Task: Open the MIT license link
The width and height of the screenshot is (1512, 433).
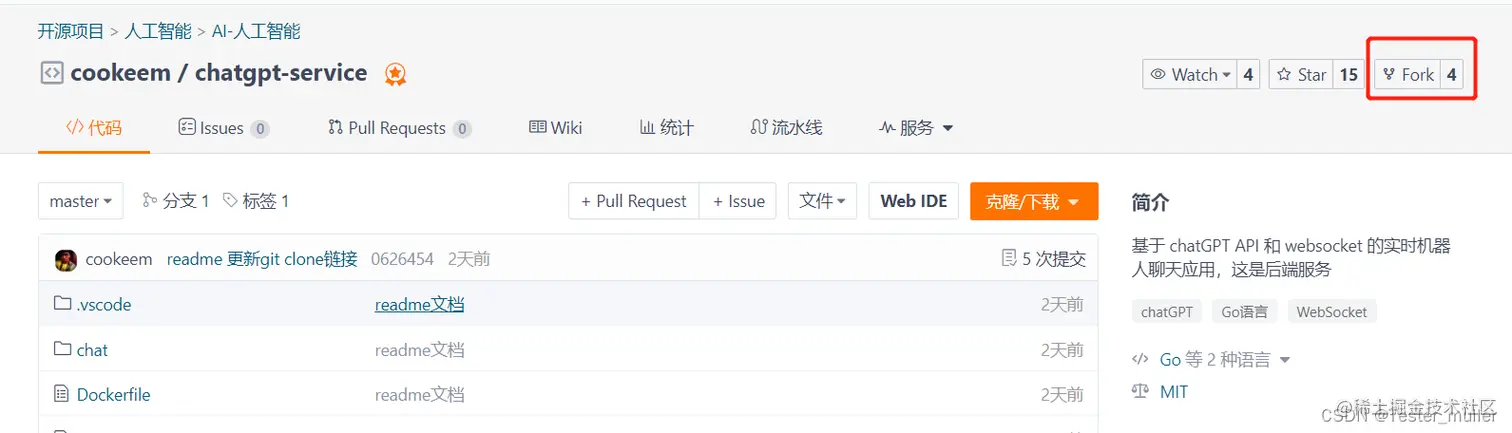Action: pos(1174,392)
